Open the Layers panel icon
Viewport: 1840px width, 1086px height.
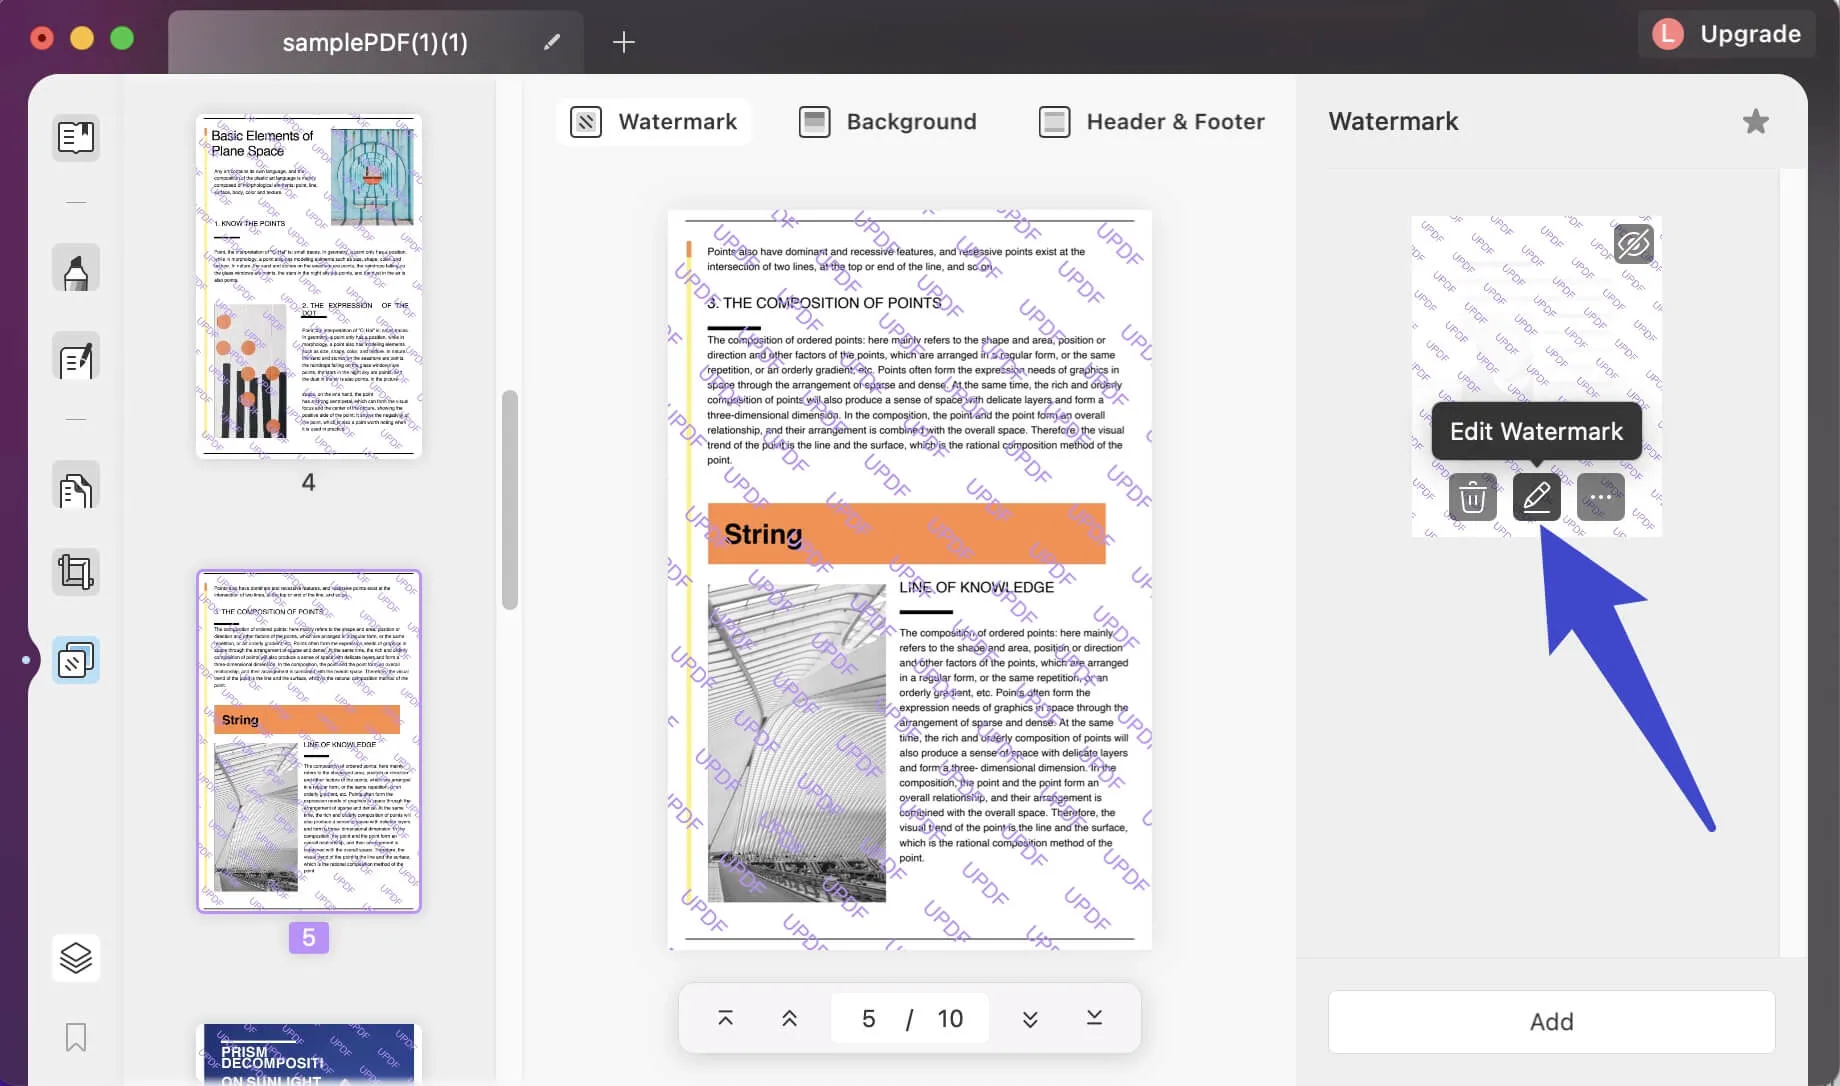click(75, 957)
